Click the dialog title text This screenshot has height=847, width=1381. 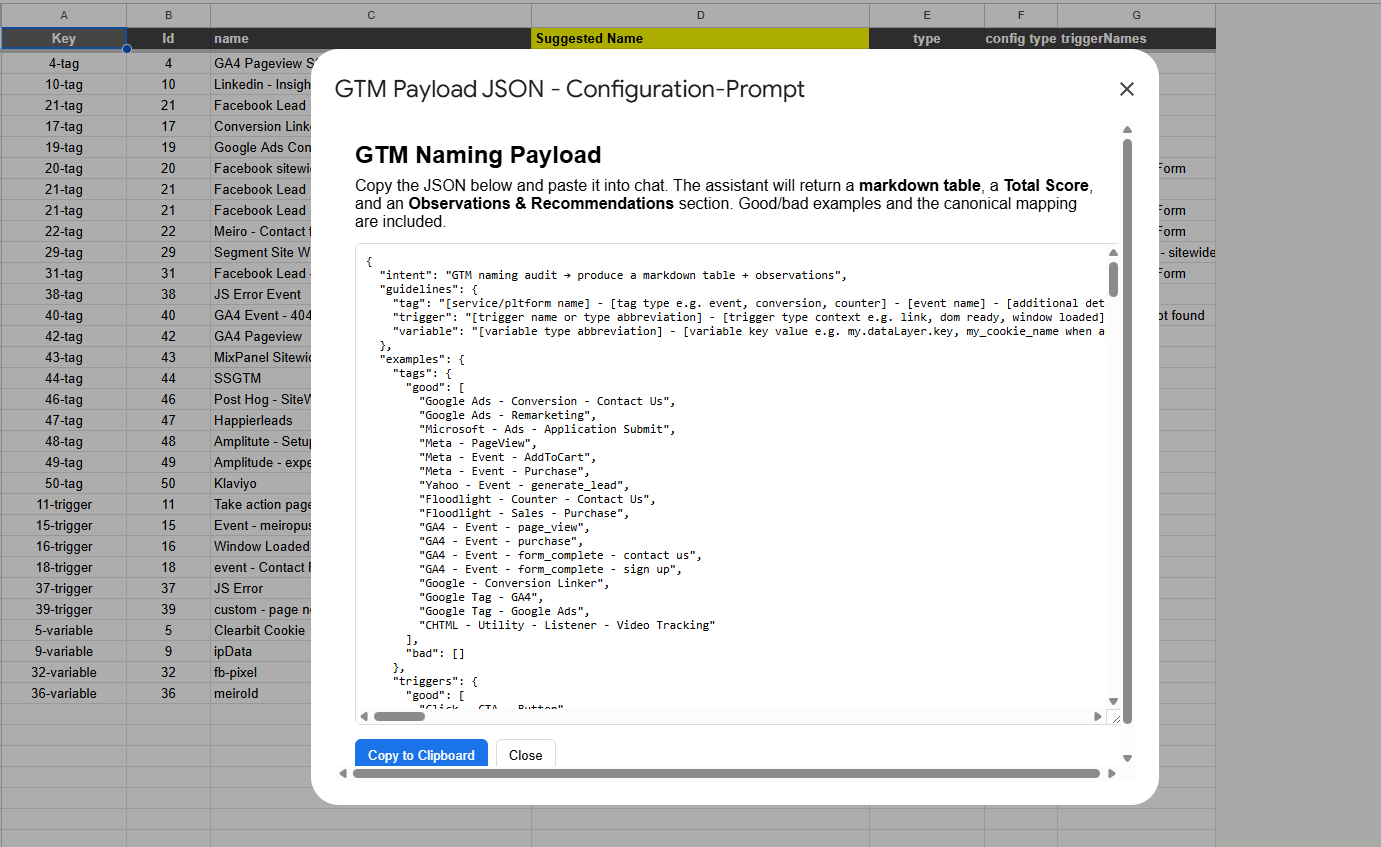(569, 89)
